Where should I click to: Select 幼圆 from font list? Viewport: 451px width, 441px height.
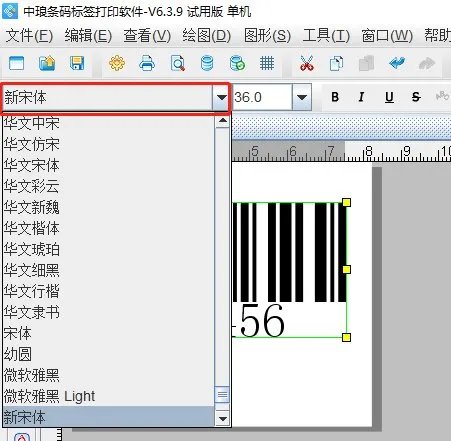(108, 354)
